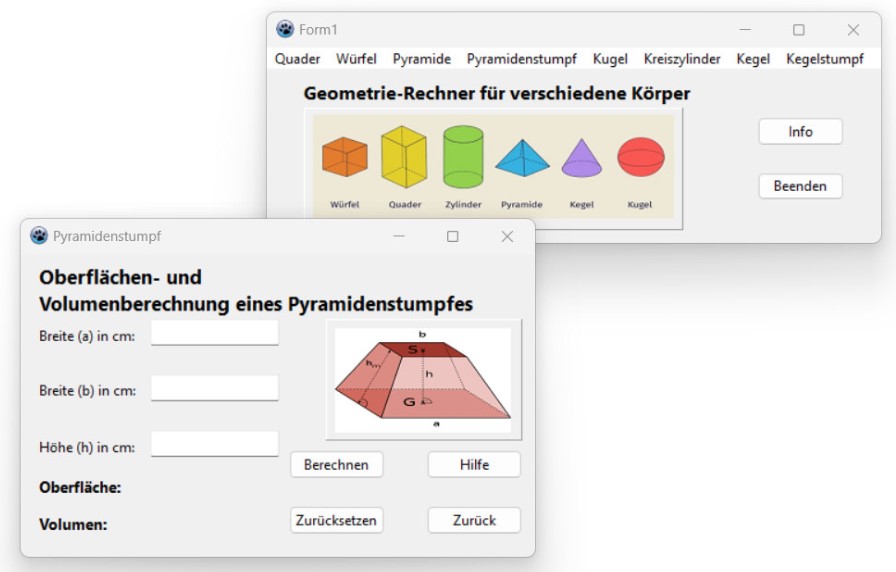The width and height of the screenshot is (896, 572).
Task: Open the Würfel menu item
Action: point(356,59)
